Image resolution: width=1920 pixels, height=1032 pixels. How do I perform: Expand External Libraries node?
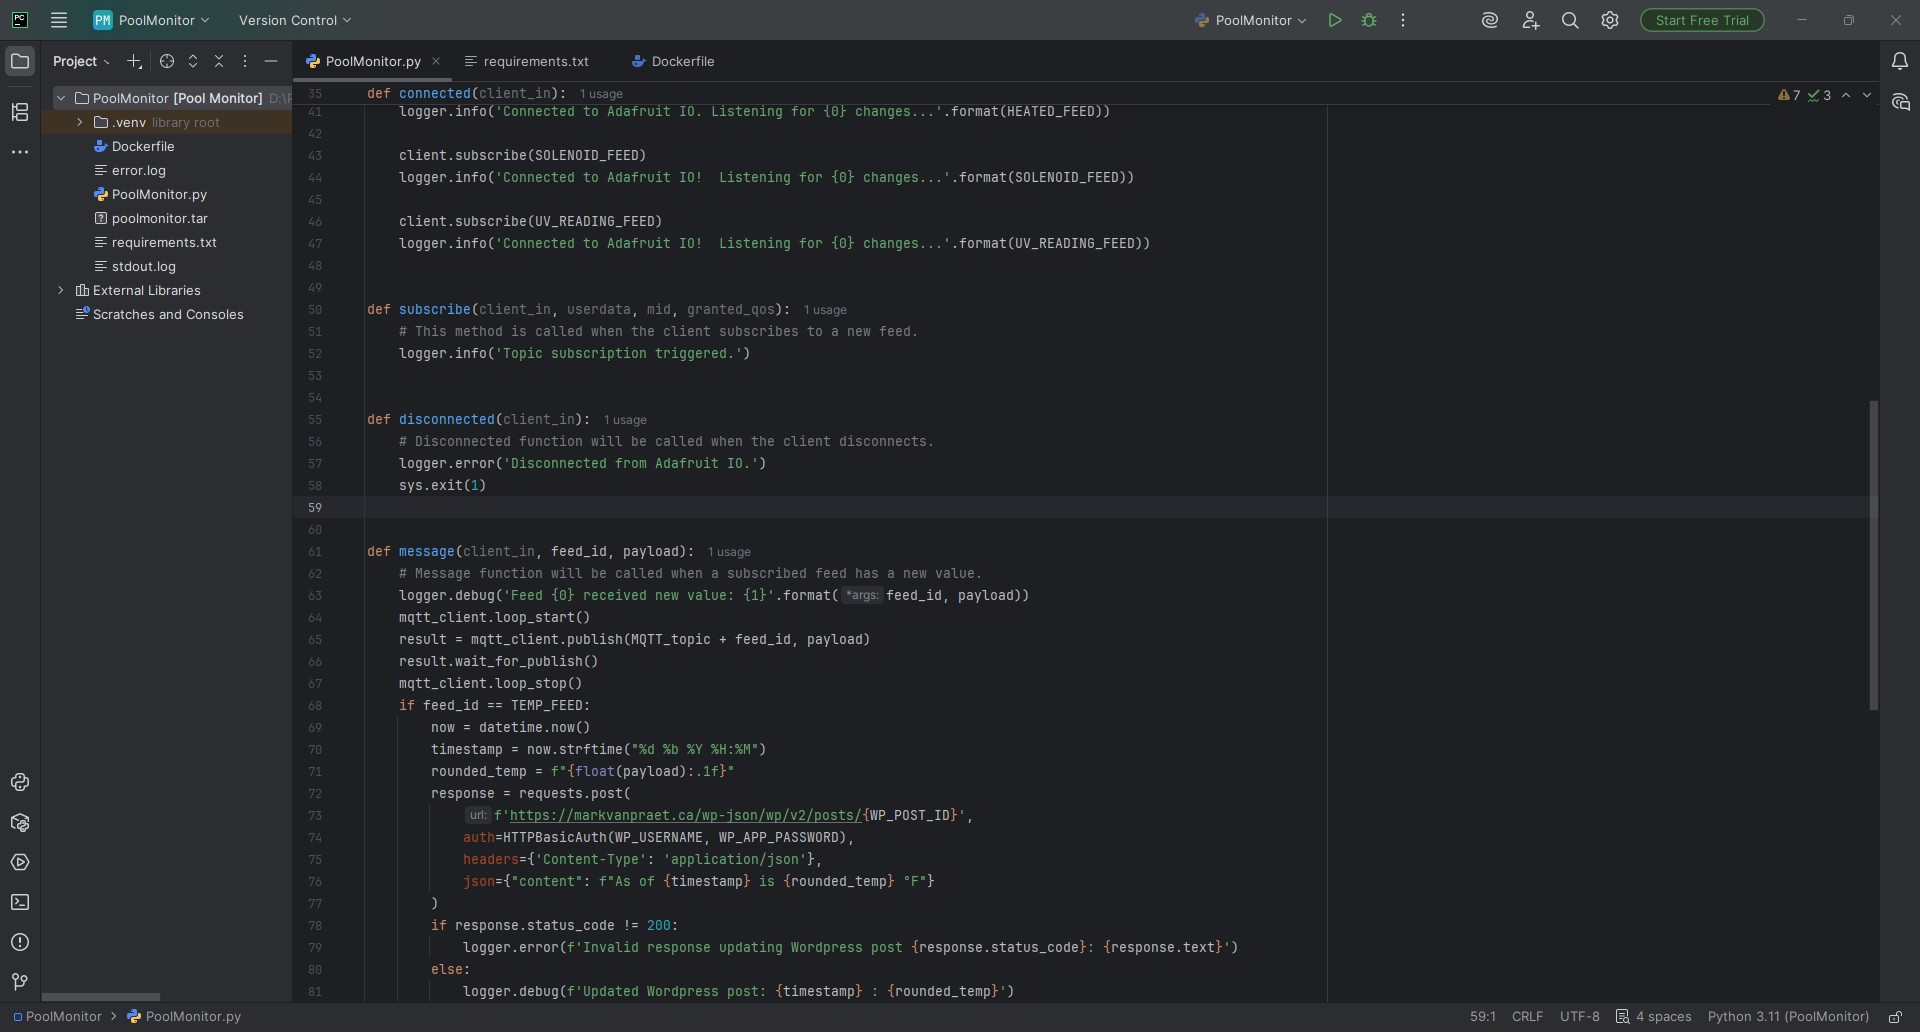tap(61, 290)
